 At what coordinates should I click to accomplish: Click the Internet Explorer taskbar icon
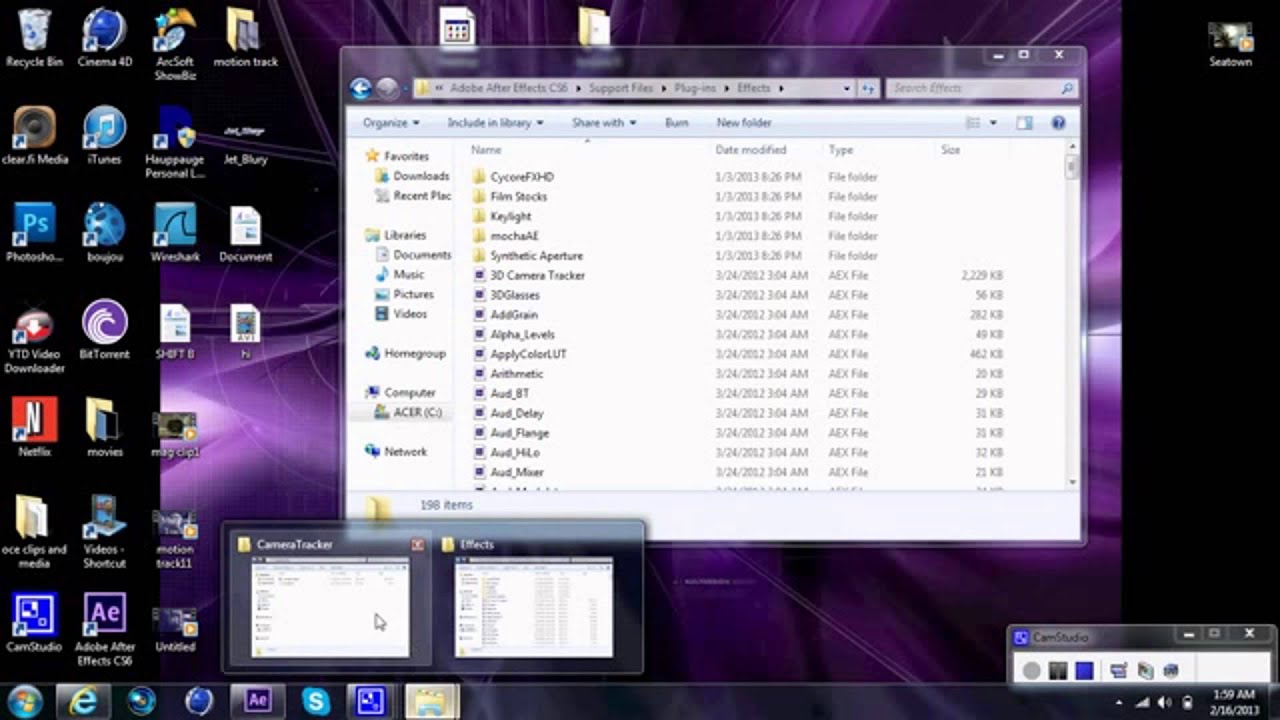point(83,702)
